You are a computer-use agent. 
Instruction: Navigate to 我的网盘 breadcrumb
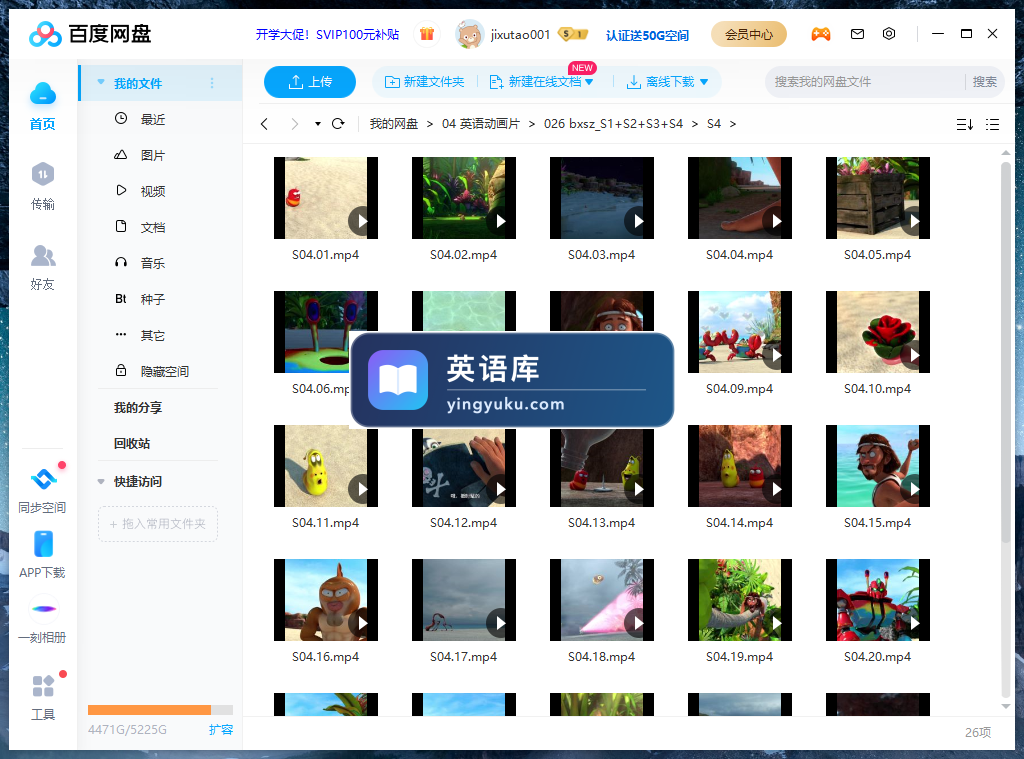click(x=394, y=124)
